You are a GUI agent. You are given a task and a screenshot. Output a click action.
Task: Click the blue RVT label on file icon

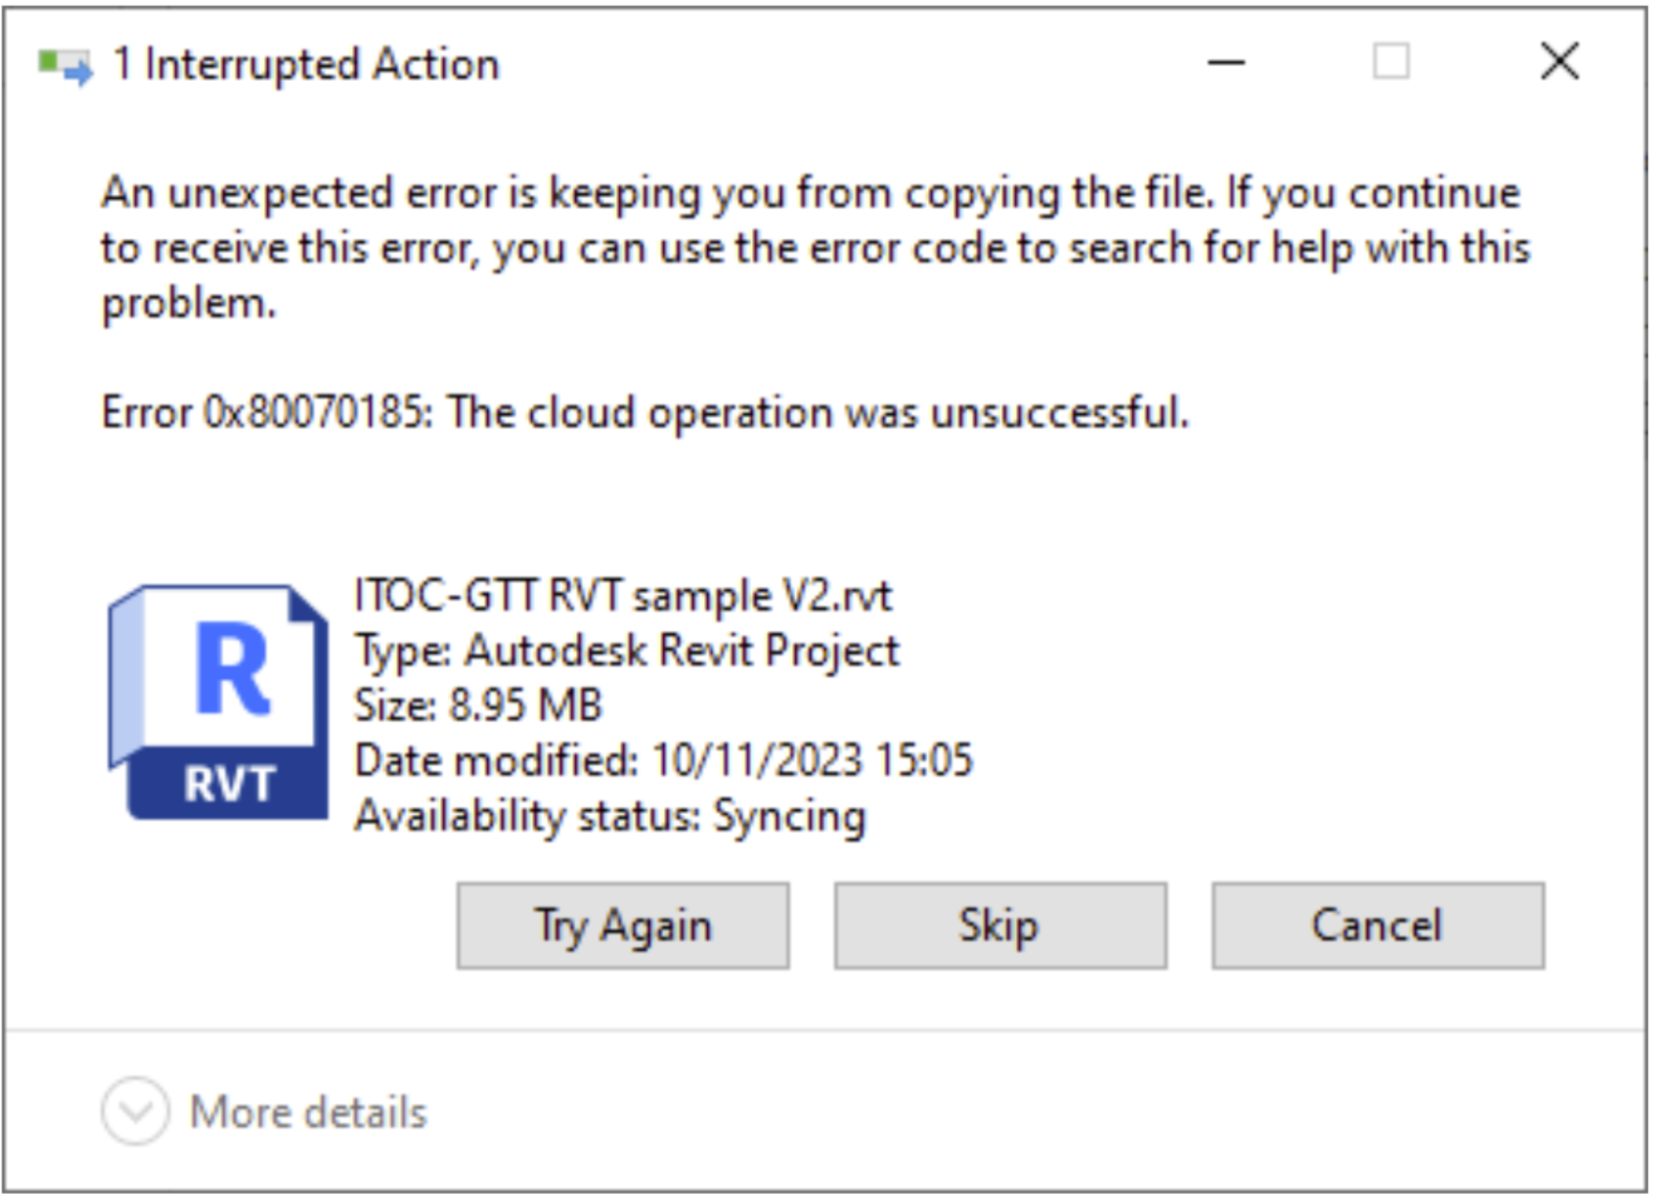[x=229, y=783]
